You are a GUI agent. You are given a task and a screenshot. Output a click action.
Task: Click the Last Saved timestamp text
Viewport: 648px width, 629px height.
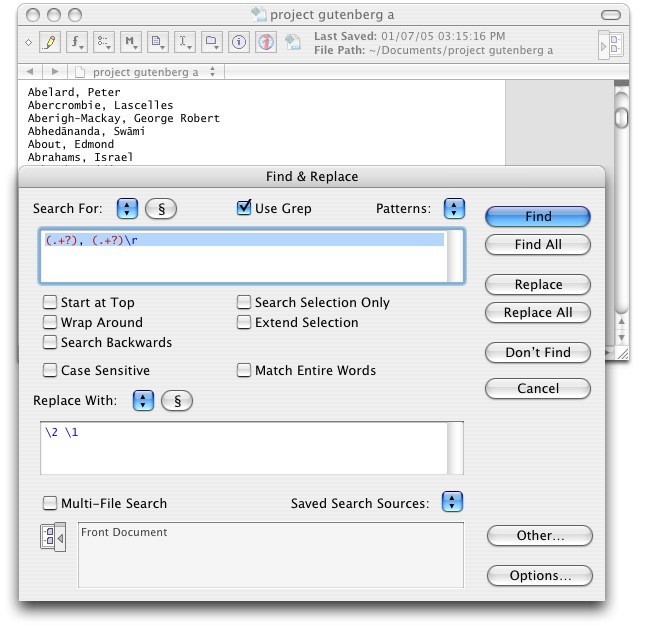pyautogui.click(x=410, y=36)
